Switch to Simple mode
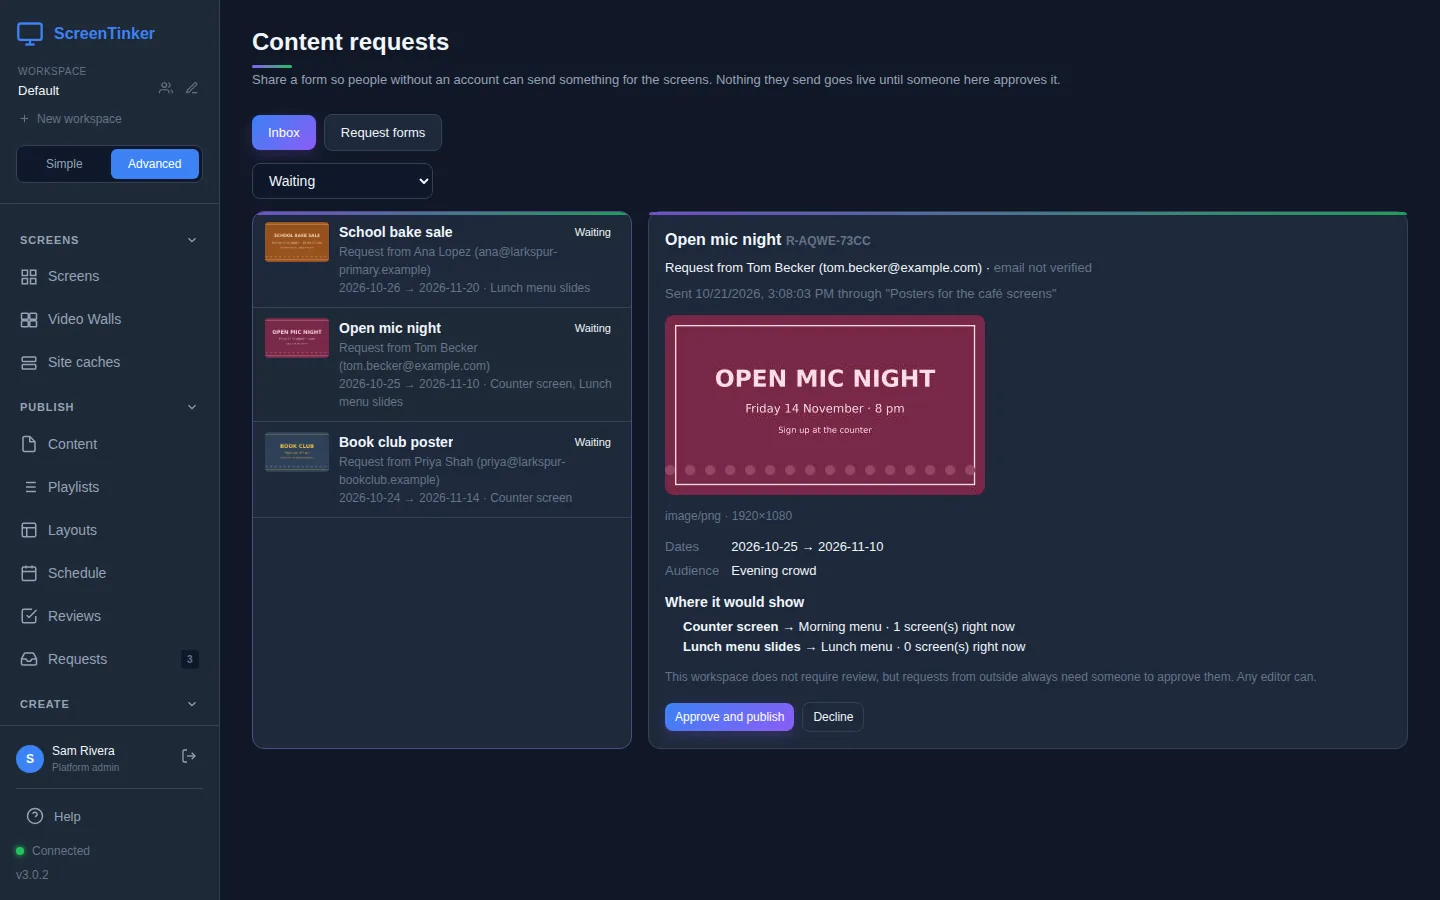 coord(64,164)
